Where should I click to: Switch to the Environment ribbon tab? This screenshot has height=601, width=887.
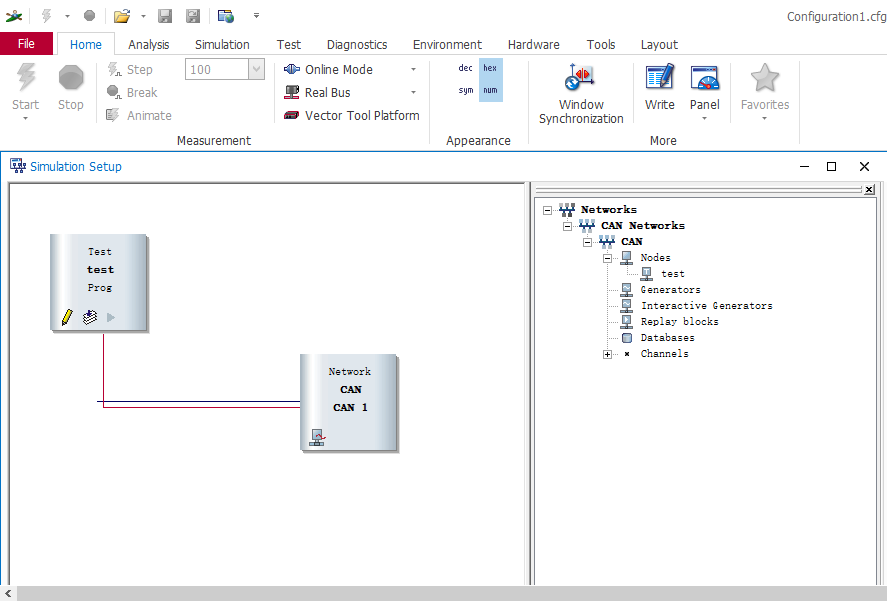click(447, 44)
